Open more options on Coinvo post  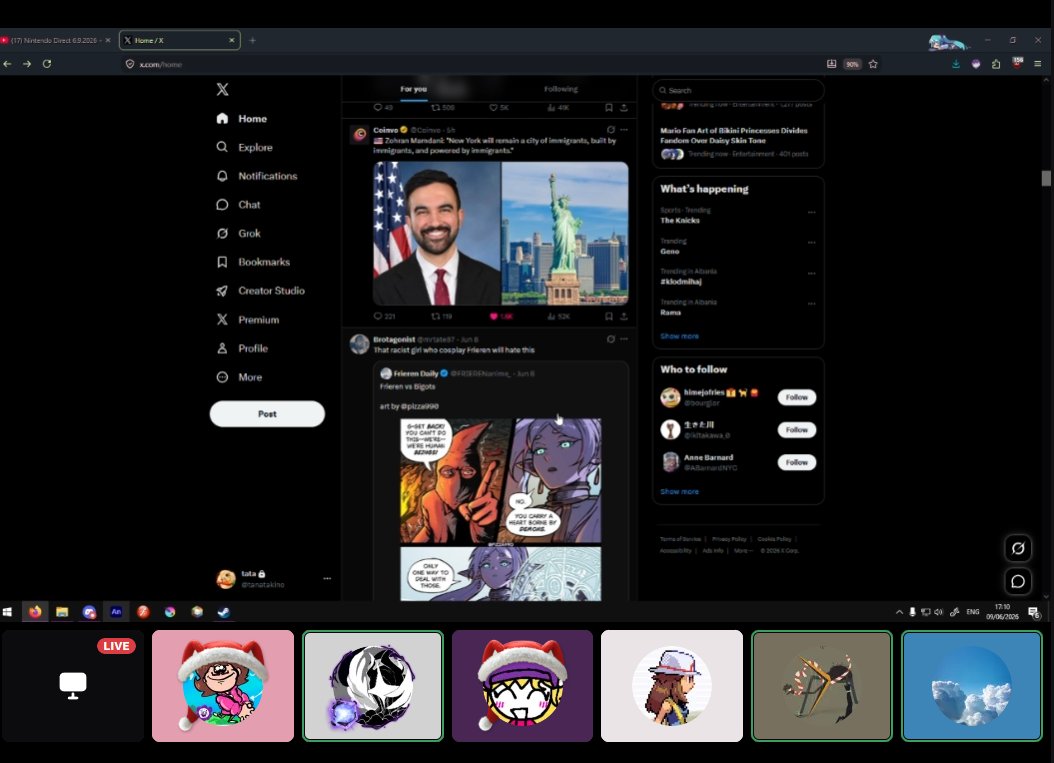[x=624, y=130]
